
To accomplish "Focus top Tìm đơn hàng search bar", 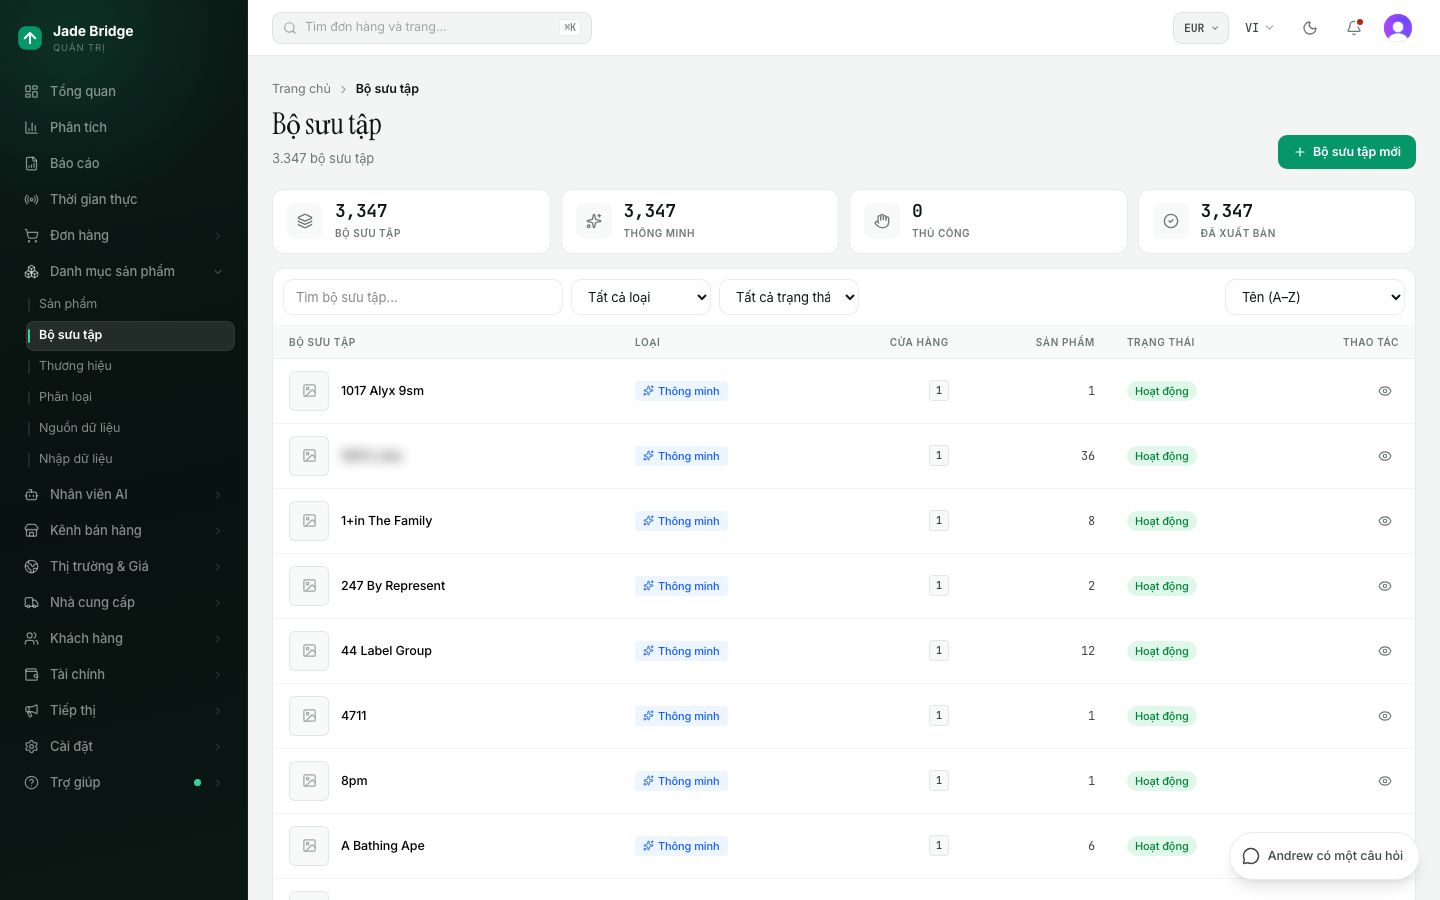I will click(432, 28).
